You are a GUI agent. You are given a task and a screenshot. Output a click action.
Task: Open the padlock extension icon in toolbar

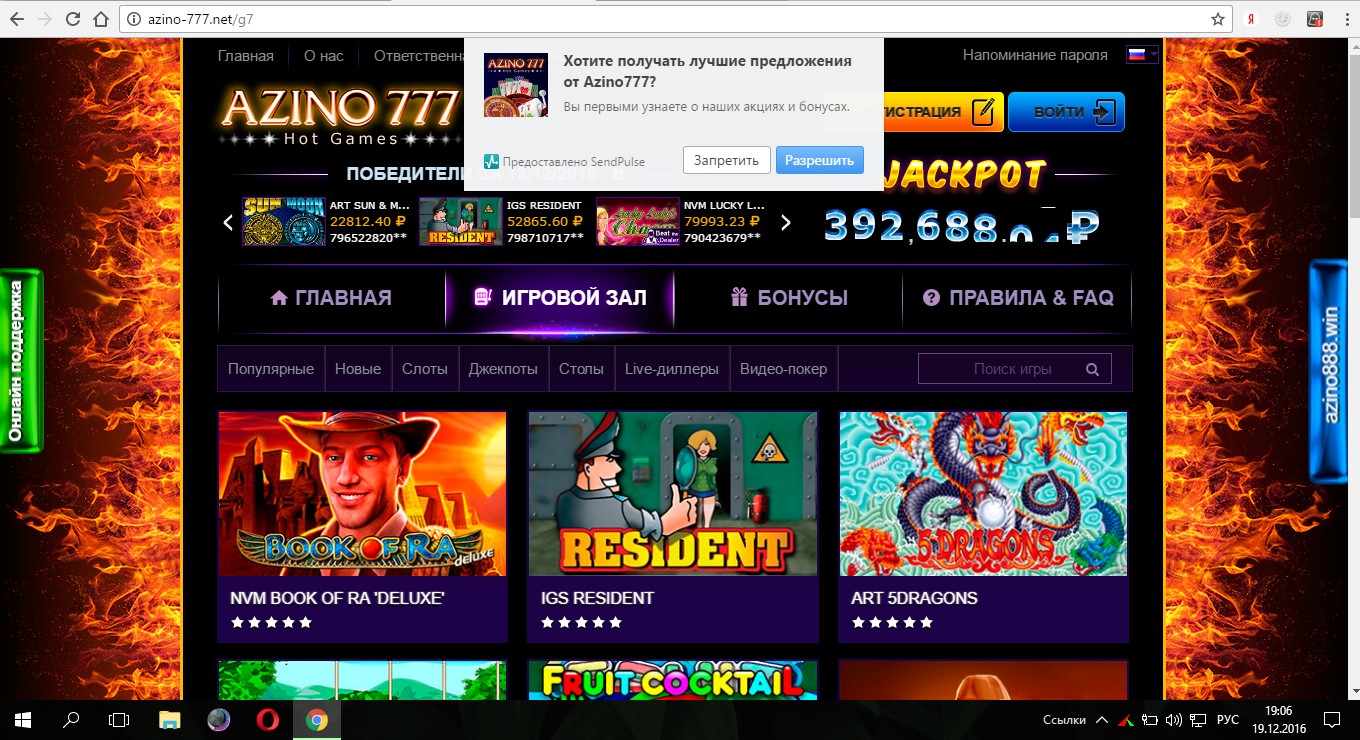tap(1315, 19)
